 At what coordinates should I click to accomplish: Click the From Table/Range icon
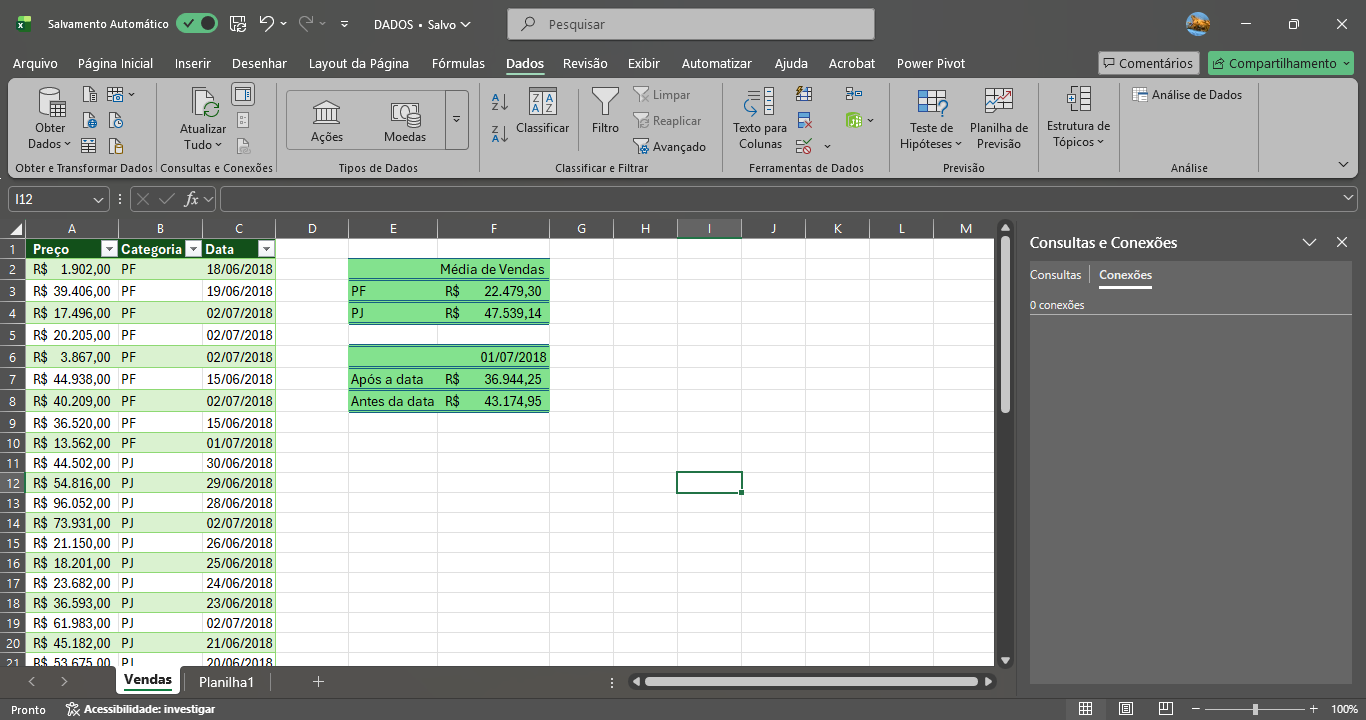(x=90, y=147)
